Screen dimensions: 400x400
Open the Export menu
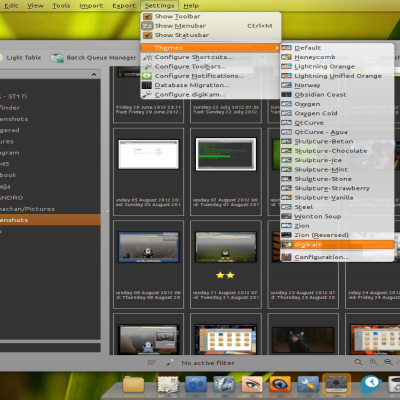pos(124,6)
